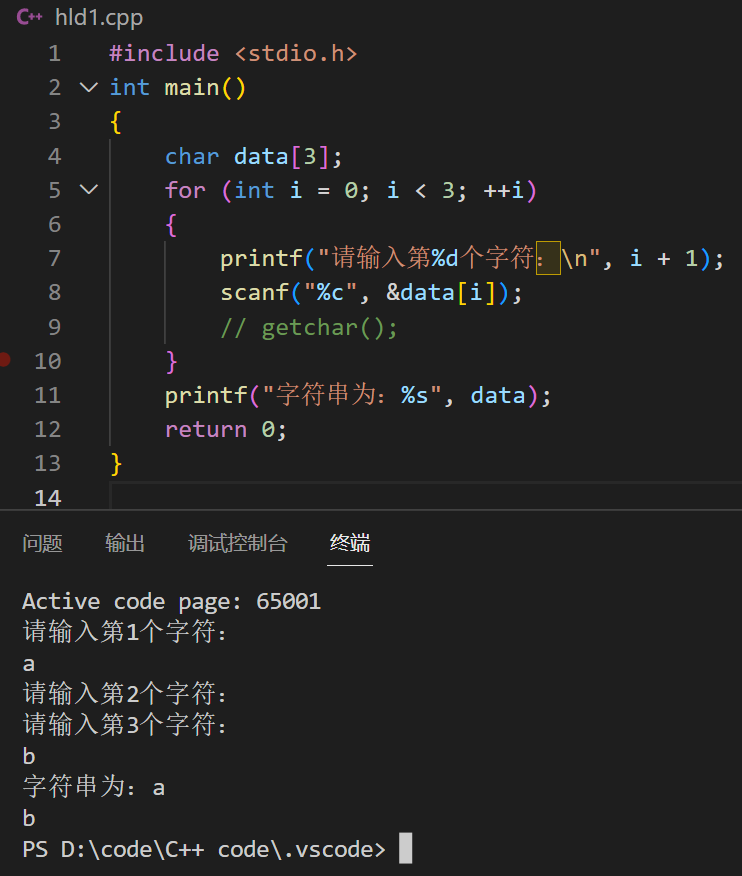Click the printf "字符串为: %s" statement
This screenshot has height=876, width=742.
pyautogui.click(x=358, y=396)
